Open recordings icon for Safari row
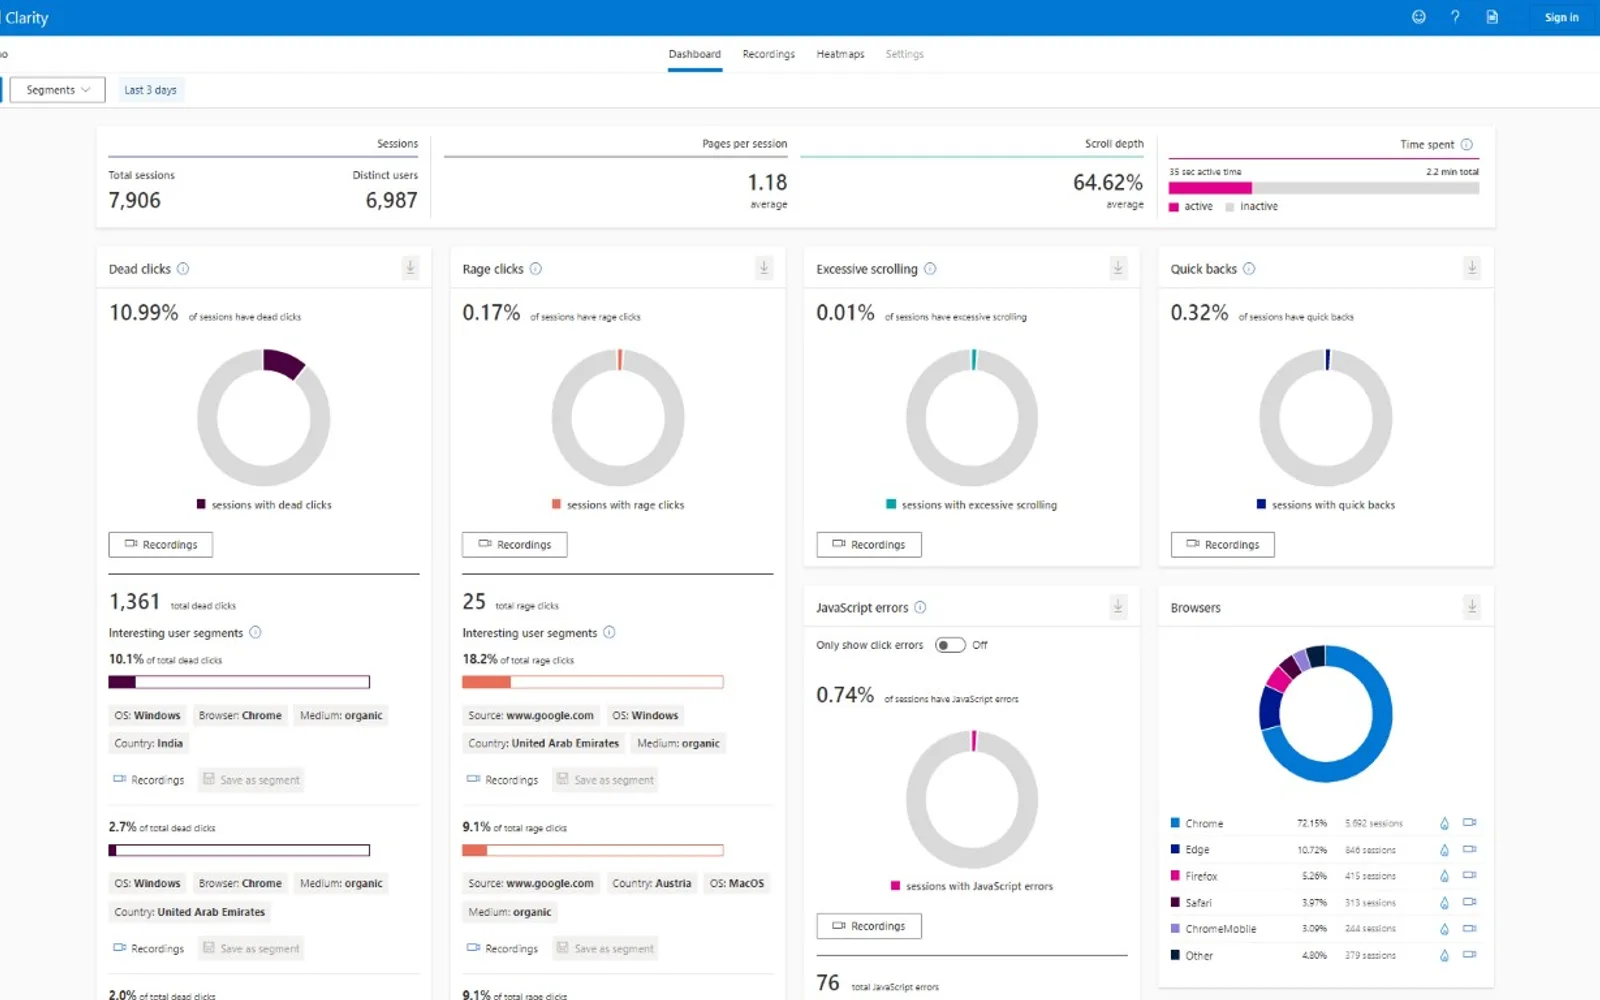1600x1000 pixels. click(x=1469, y=902)
